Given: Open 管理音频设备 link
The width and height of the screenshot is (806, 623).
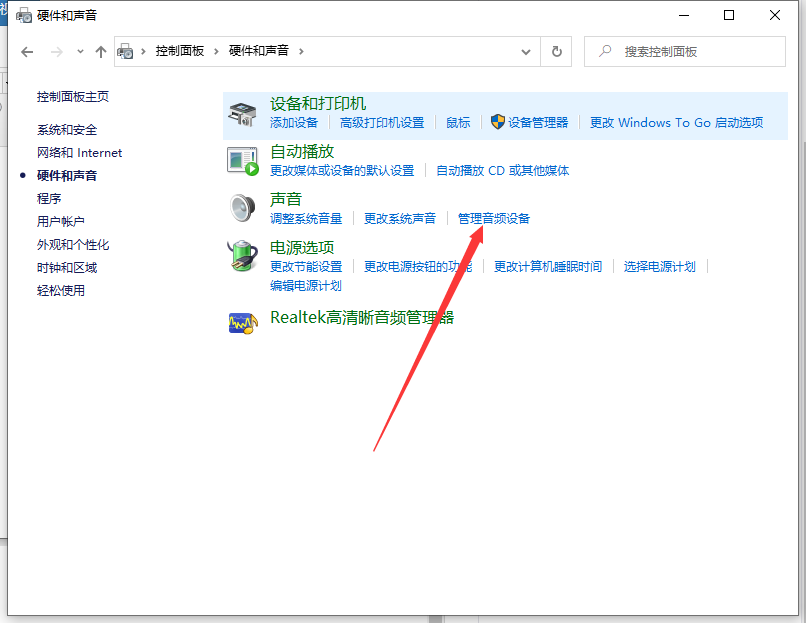Looking at the screenshot, I should click(494, 217).
